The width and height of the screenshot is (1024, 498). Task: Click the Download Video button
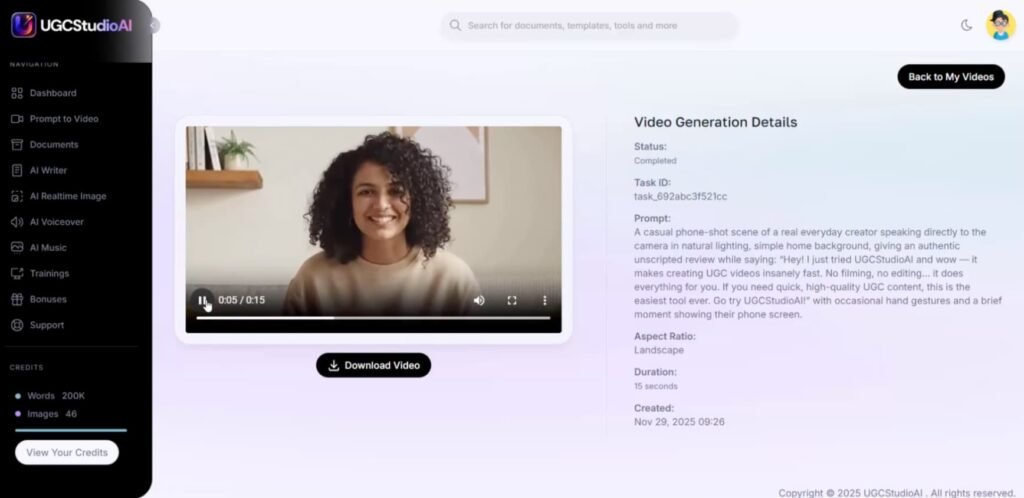tap(374, 366)
